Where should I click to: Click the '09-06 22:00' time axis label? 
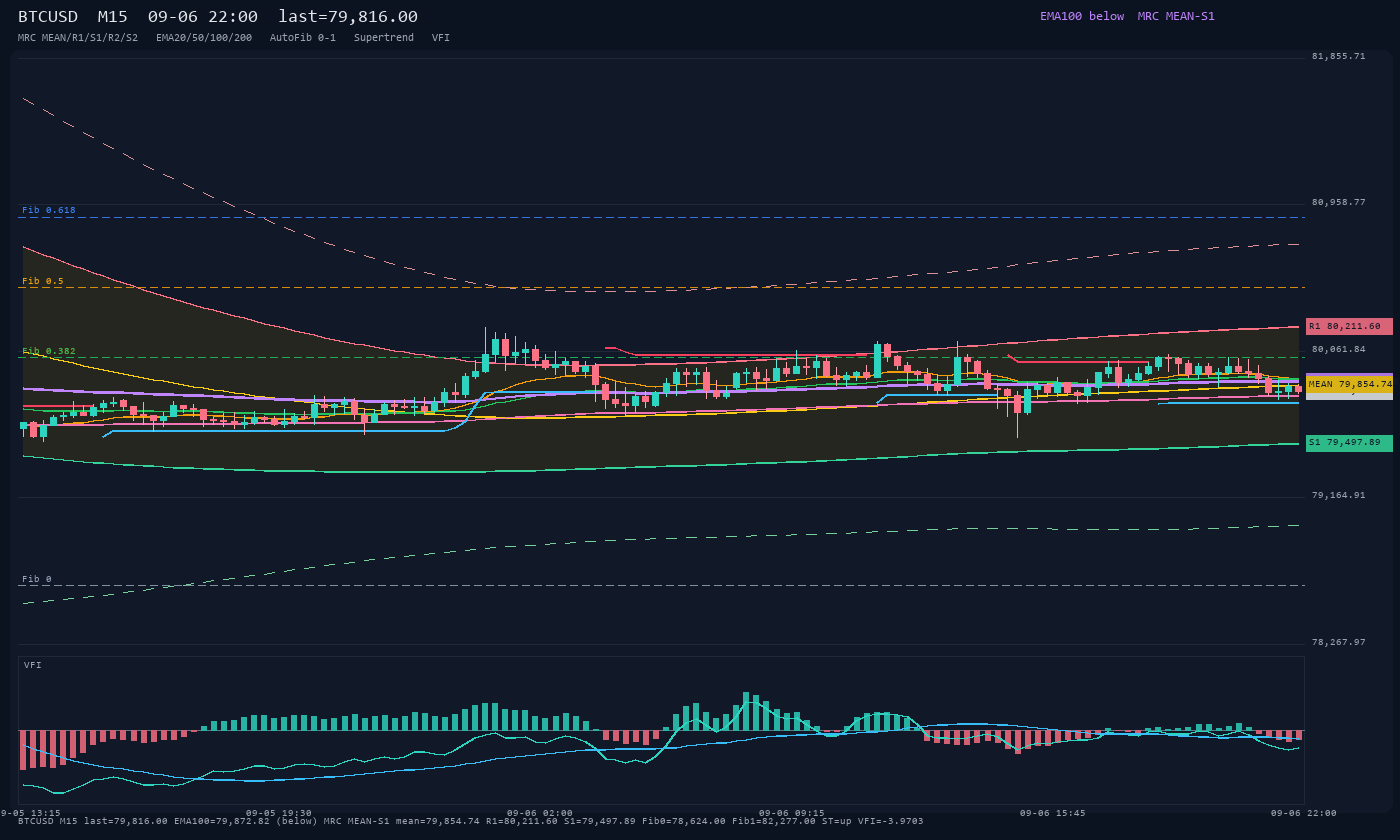(1303, 813)
